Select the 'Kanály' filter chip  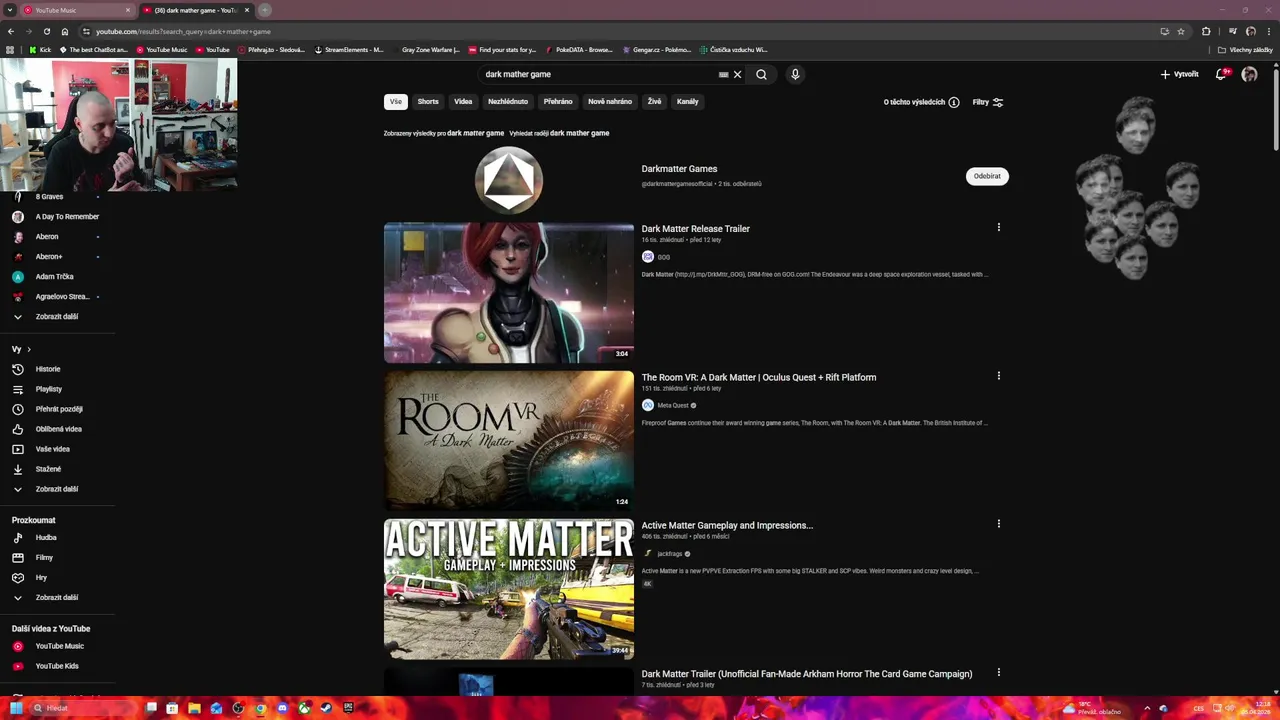(688, 101)
